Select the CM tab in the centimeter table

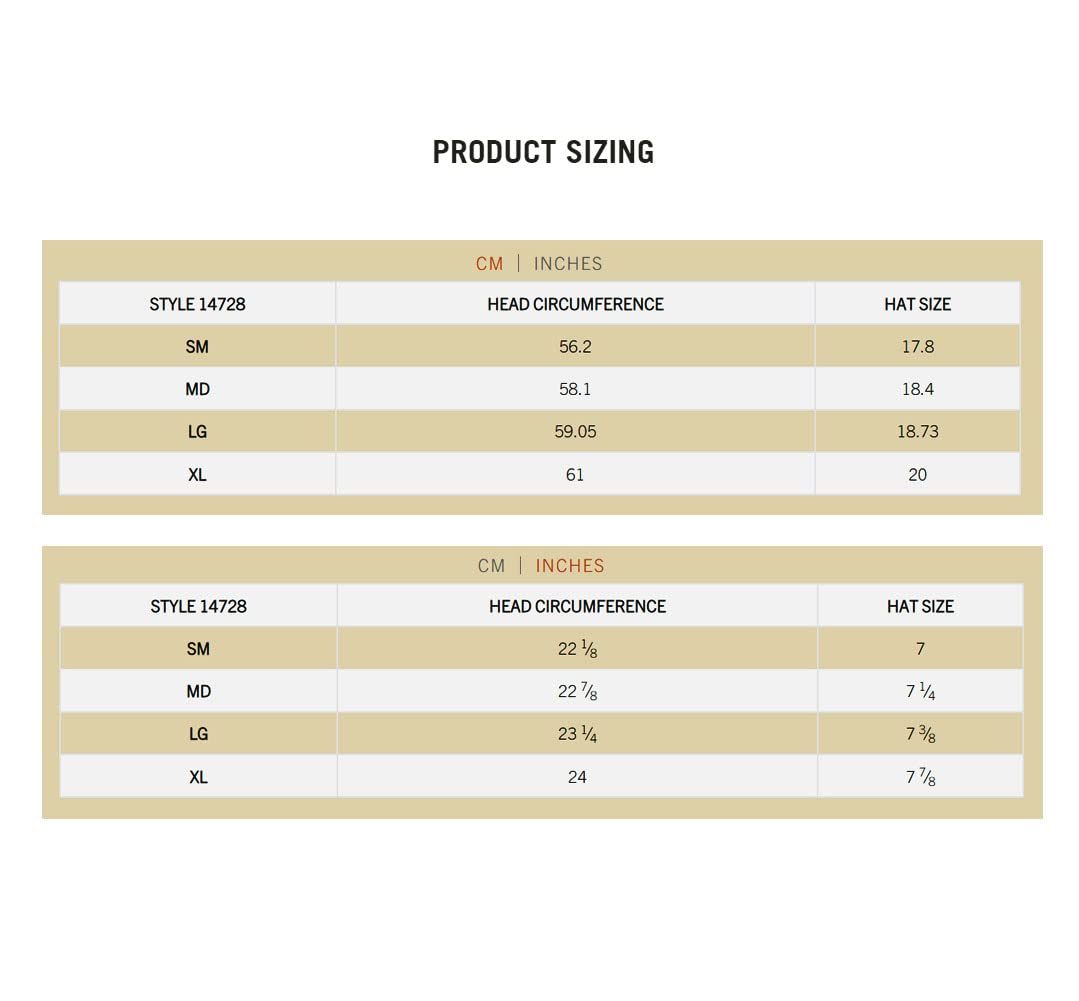point(489,264)
